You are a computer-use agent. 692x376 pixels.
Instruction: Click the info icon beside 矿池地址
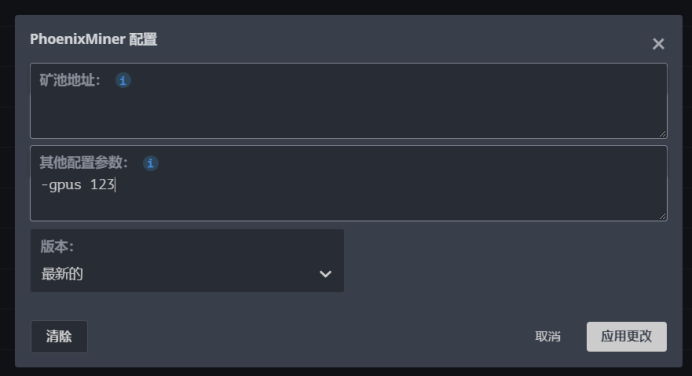click(x=123, y=80)
